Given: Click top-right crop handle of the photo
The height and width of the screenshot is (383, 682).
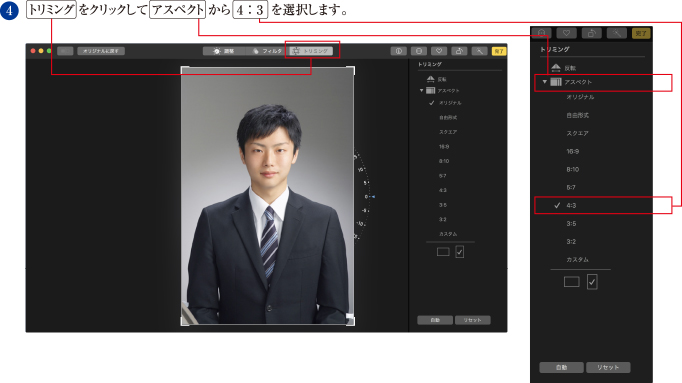Looking at the screenshot, I should (x=351, y=70).
